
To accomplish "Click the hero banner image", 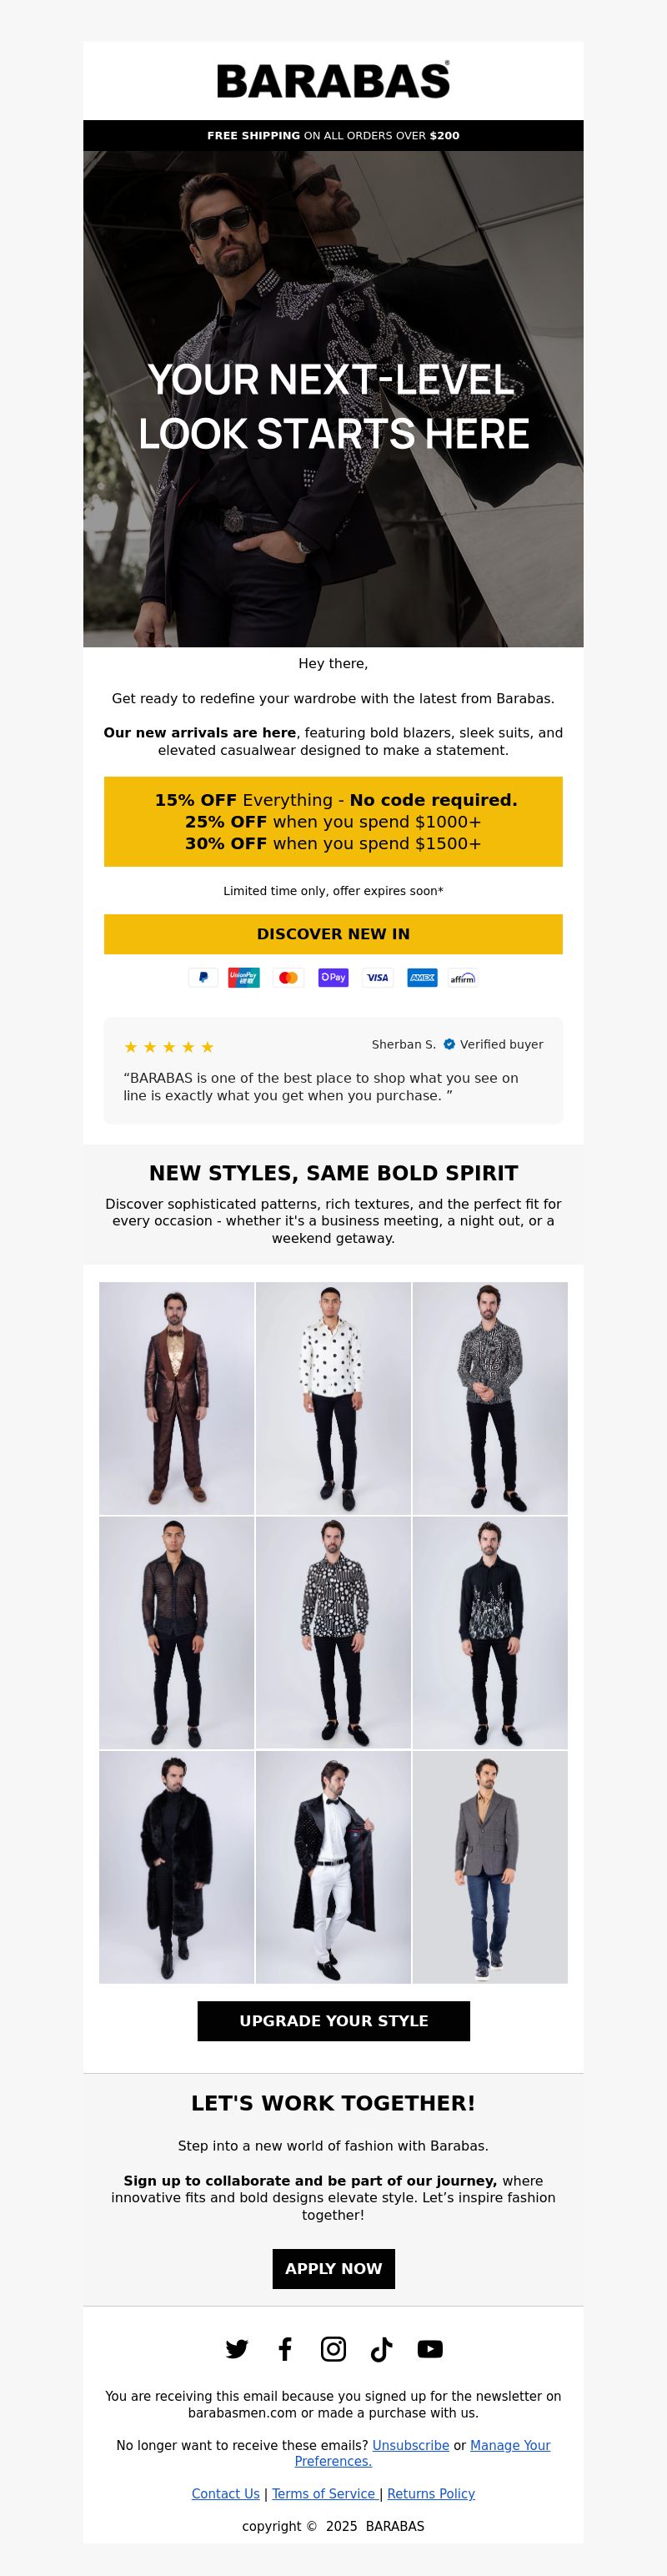I will tap(333, 399).
